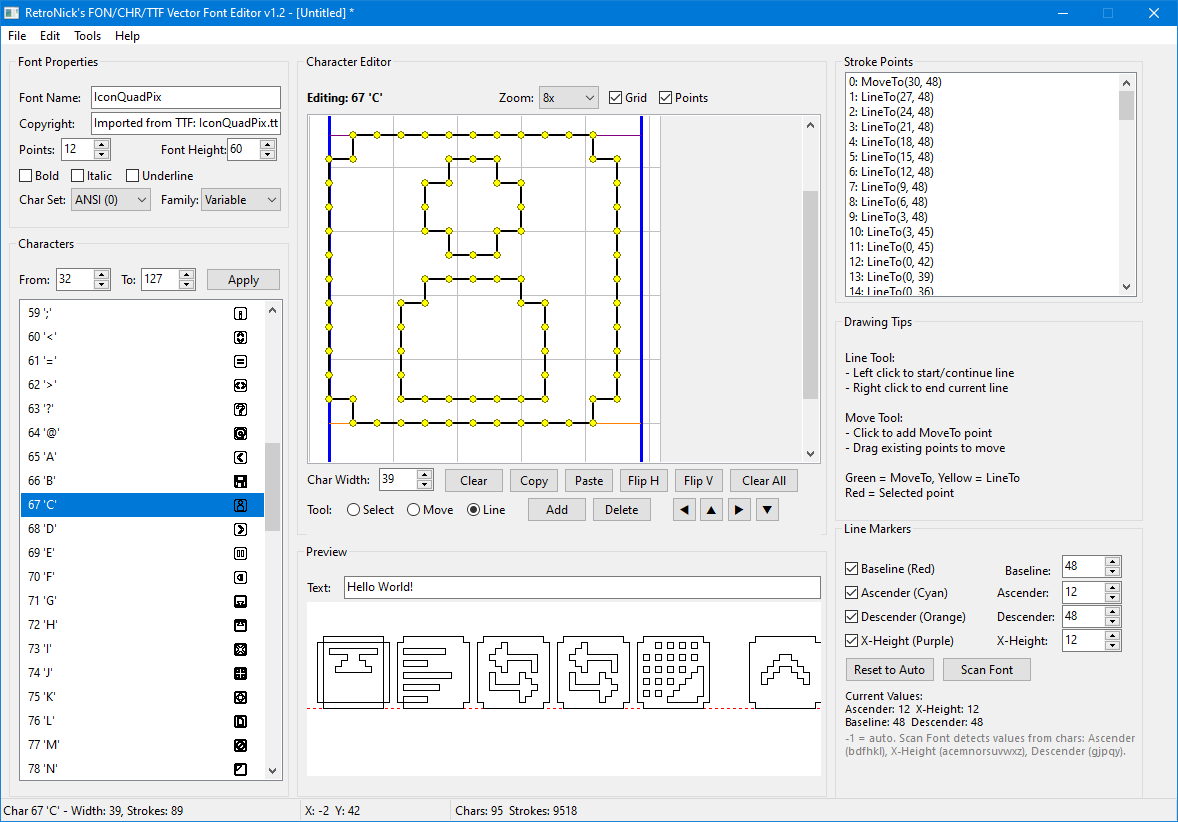1178x822 pixels.
Task: Click the down arrow nudge button
Action: (767, 510)
